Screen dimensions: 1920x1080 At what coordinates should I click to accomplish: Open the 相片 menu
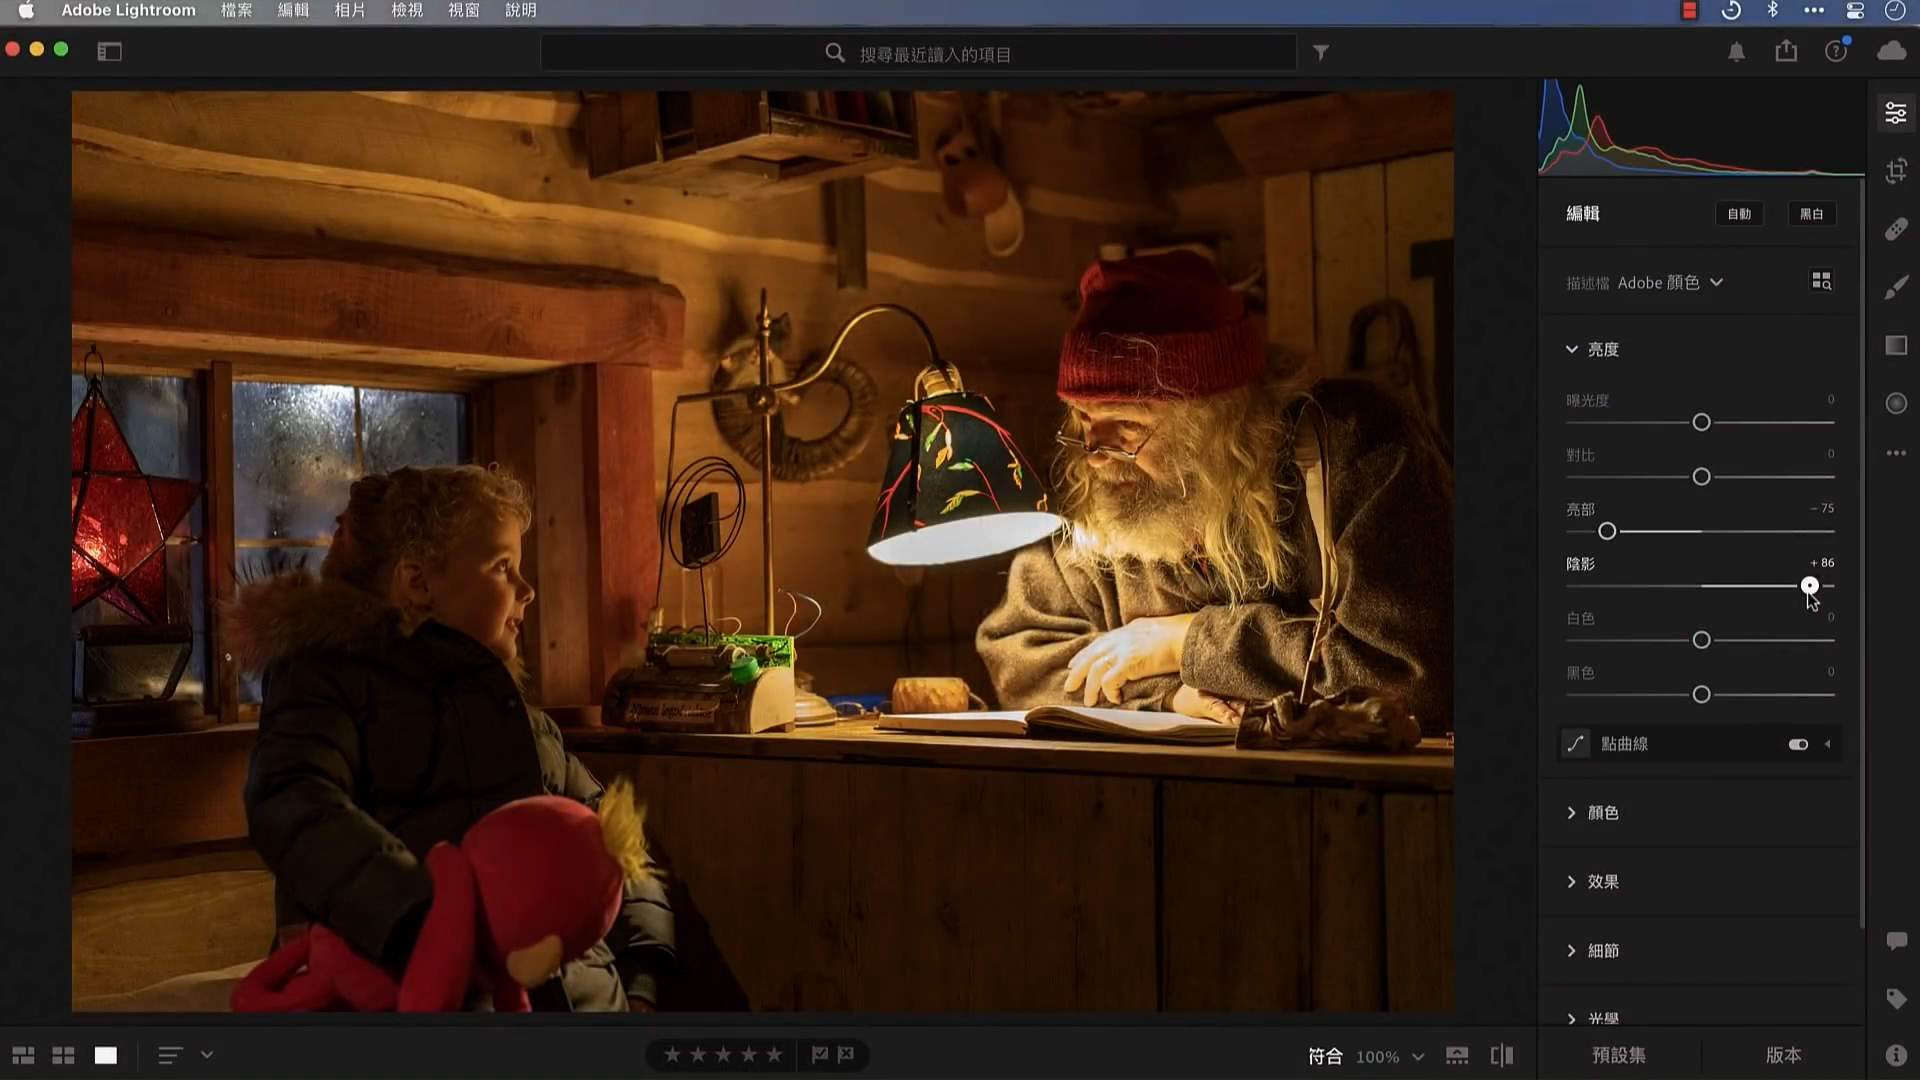point(350,10)
